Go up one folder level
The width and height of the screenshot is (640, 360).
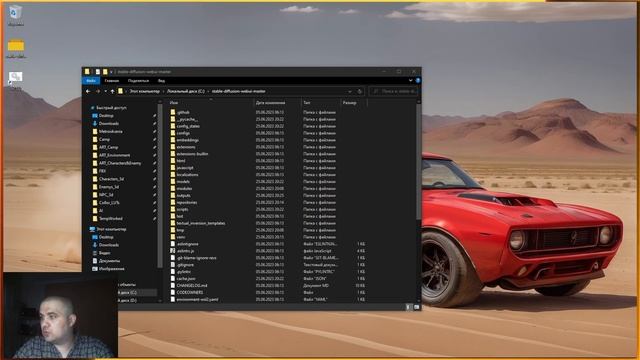113,91
